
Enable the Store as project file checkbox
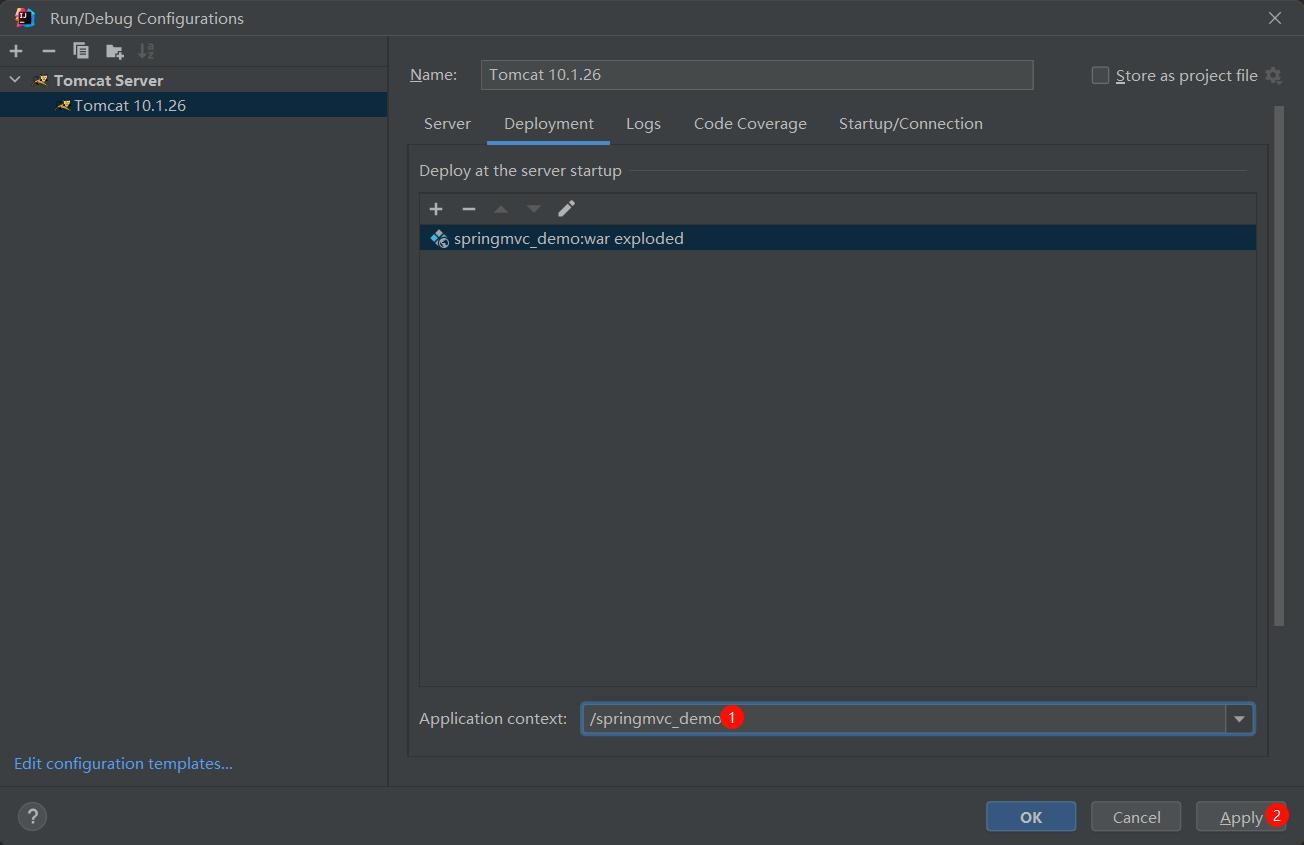[1100, 75]
